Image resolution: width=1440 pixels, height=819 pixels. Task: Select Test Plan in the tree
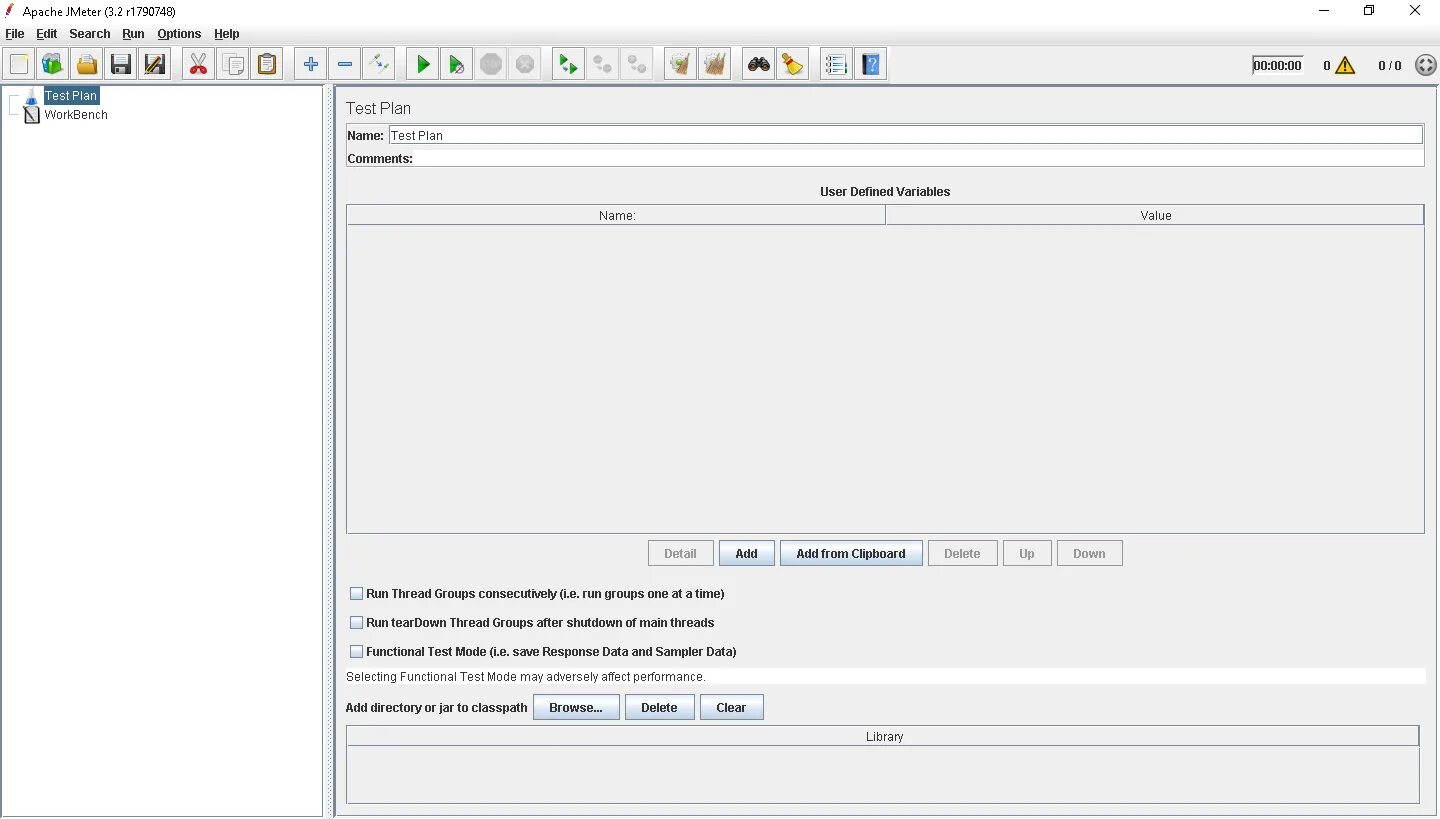[71, 96]
